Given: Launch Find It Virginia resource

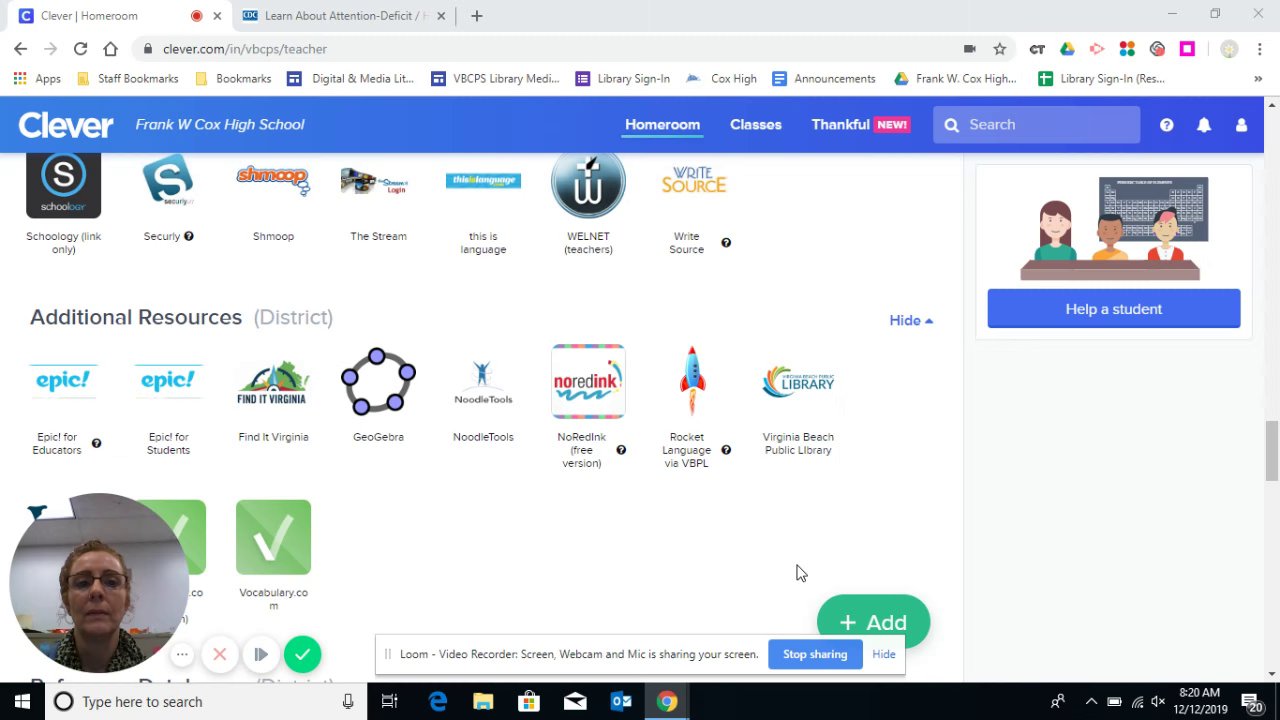Looking at the screenshot, I should [273, 382].
